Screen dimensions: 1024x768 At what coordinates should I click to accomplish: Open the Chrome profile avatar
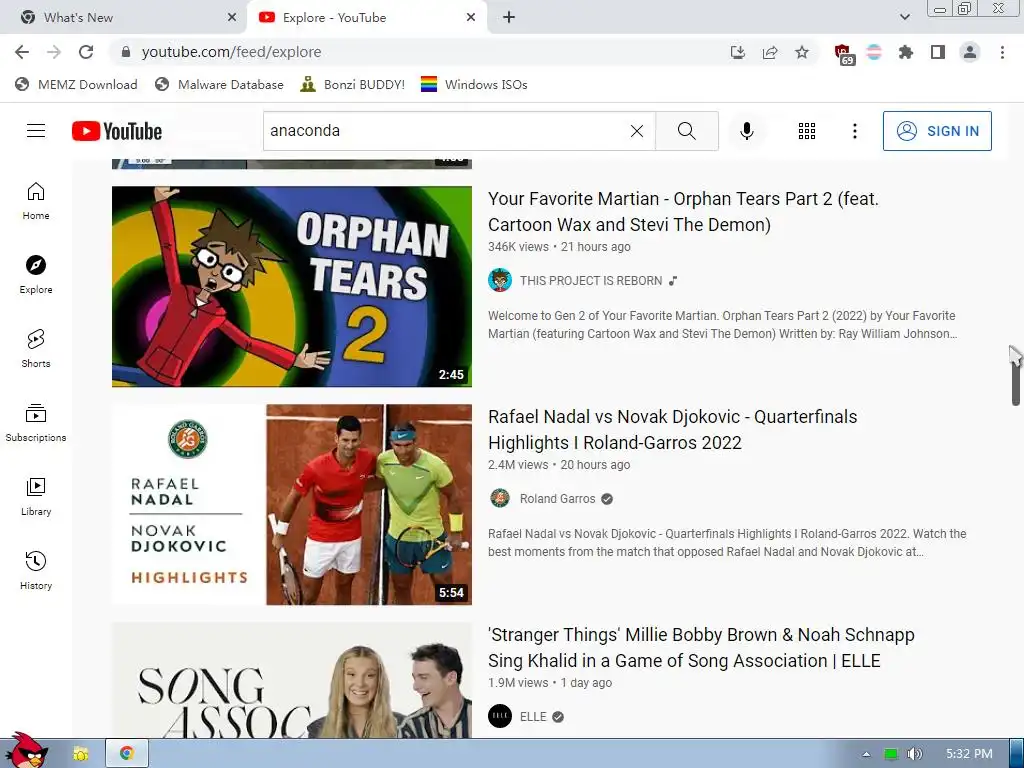(x=970, y=52)
